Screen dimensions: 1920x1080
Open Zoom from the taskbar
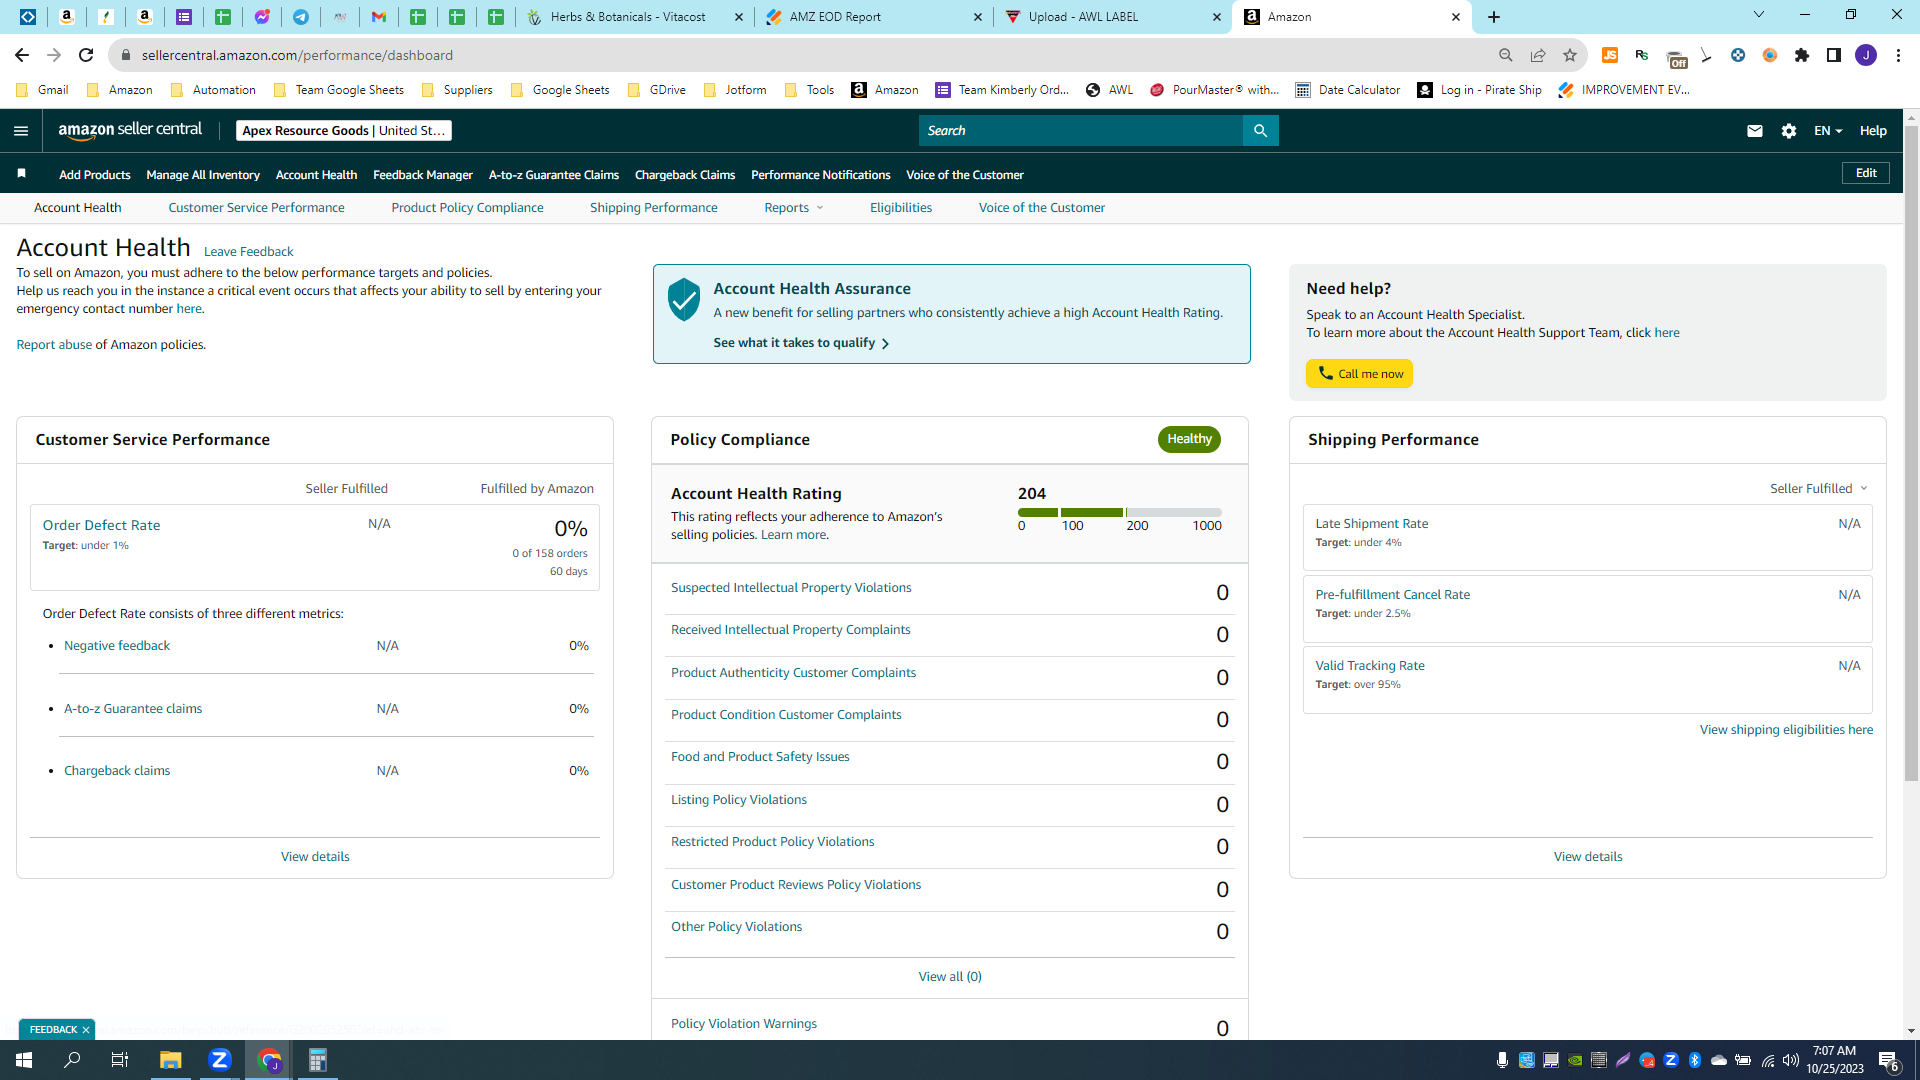[220, 1060]
